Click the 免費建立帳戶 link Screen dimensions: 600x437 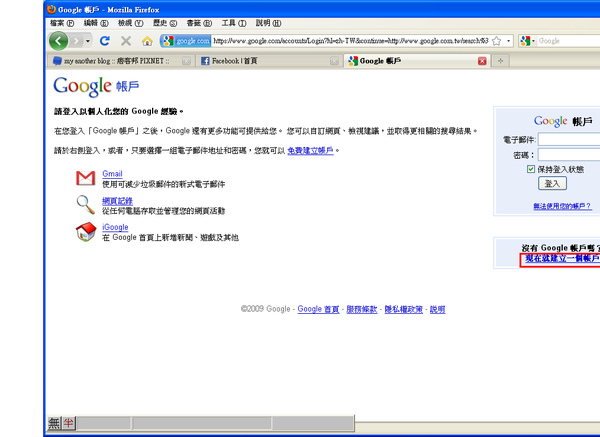pyautogui.click(x=310, y=151)
